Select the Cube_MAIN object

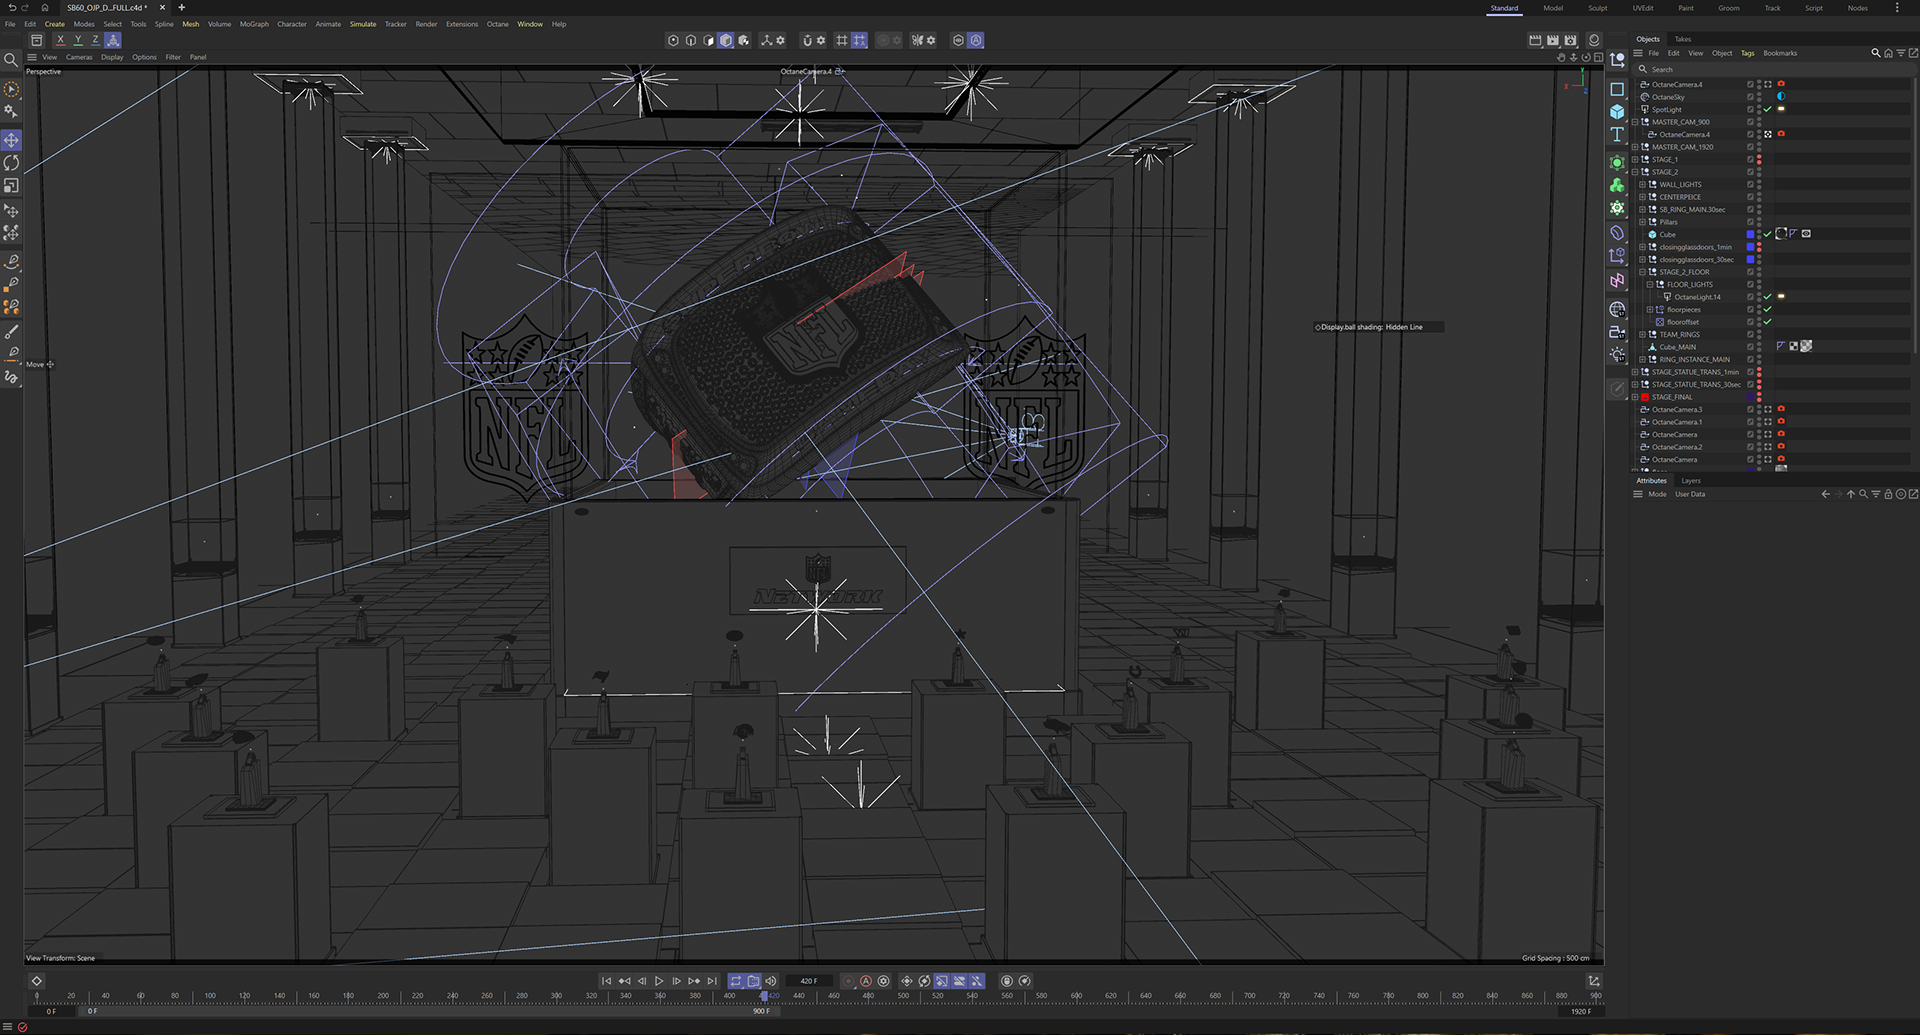pyautogui.click(x=1678, y=347)
